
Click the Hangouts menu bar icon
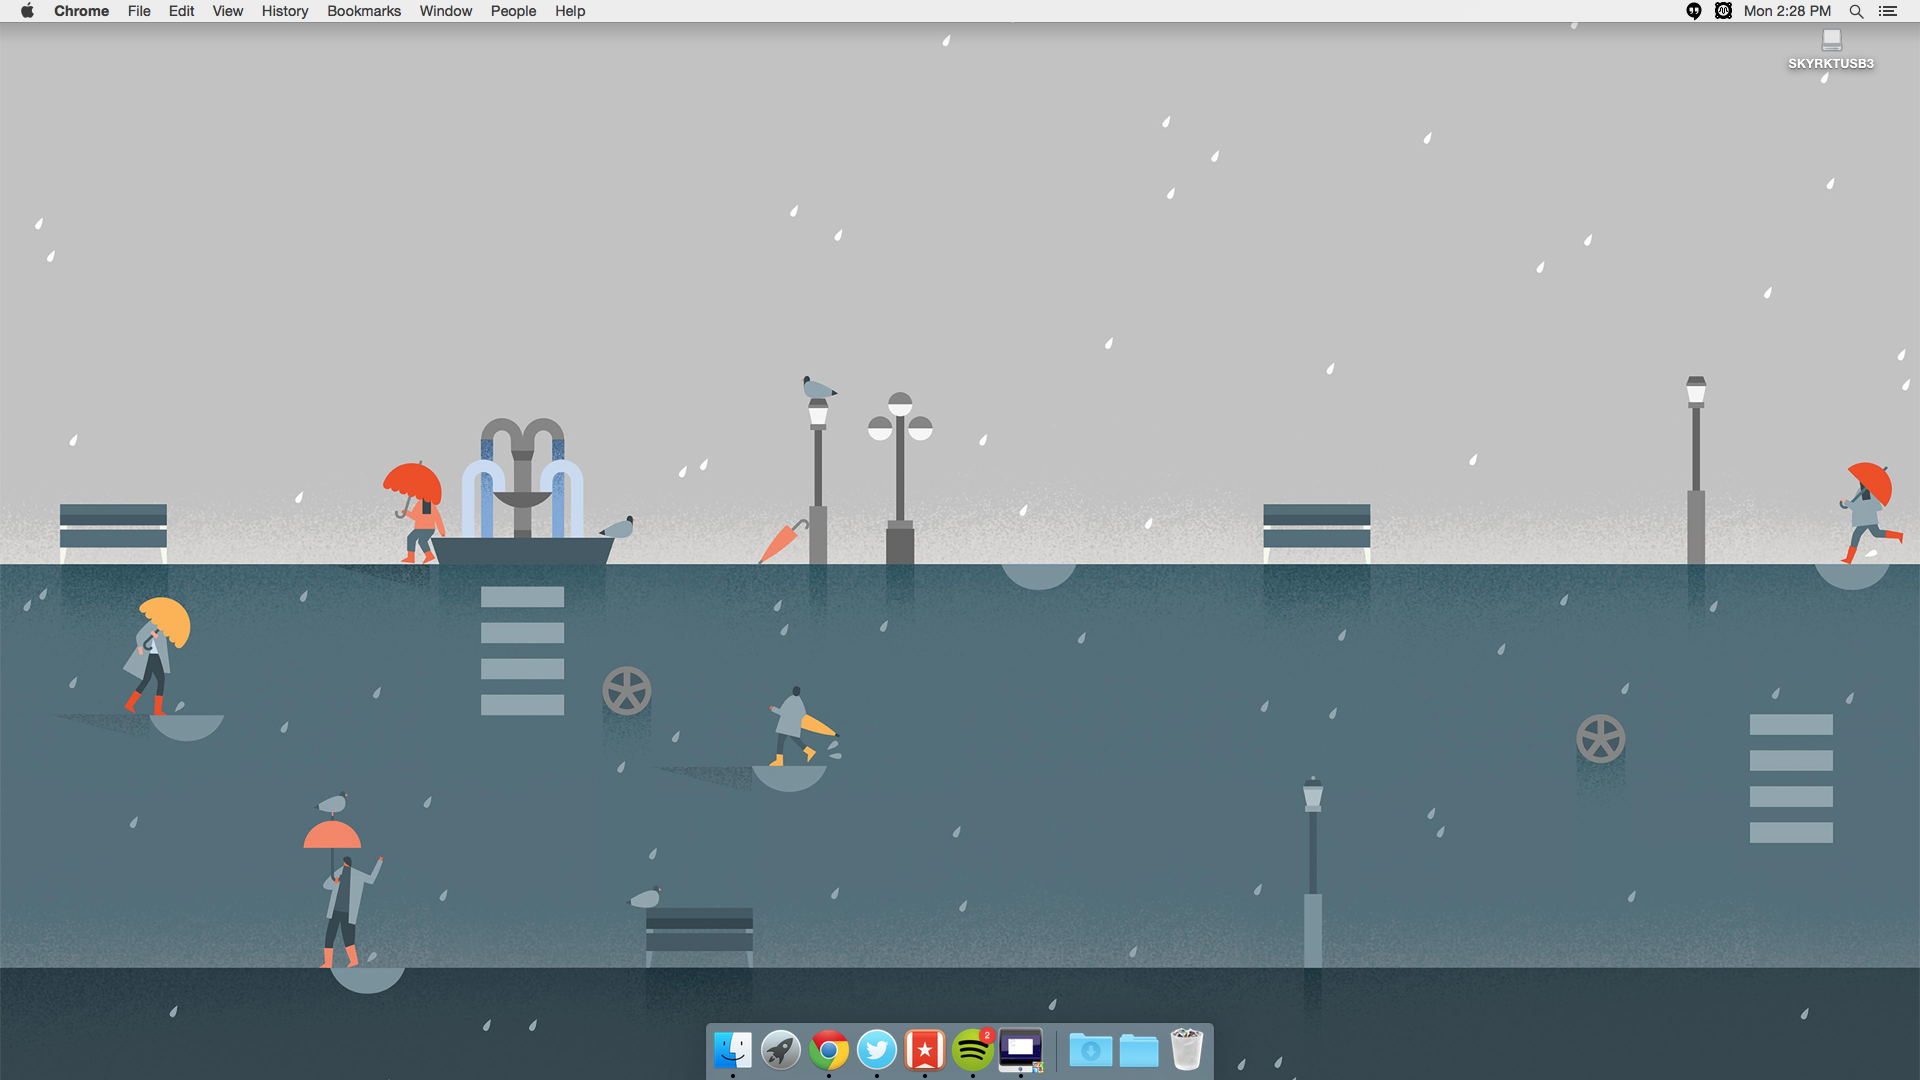tap(1694, 11)
